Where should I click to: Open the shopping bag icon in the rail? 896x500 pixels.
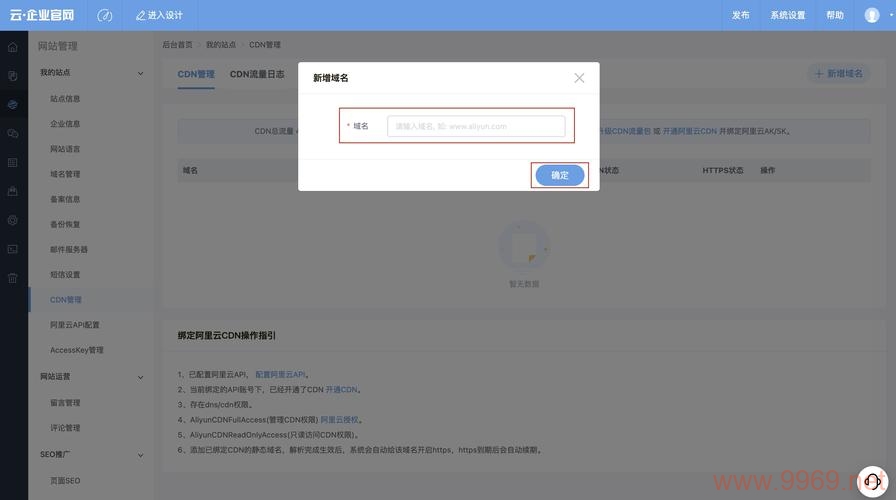[13, 191]
